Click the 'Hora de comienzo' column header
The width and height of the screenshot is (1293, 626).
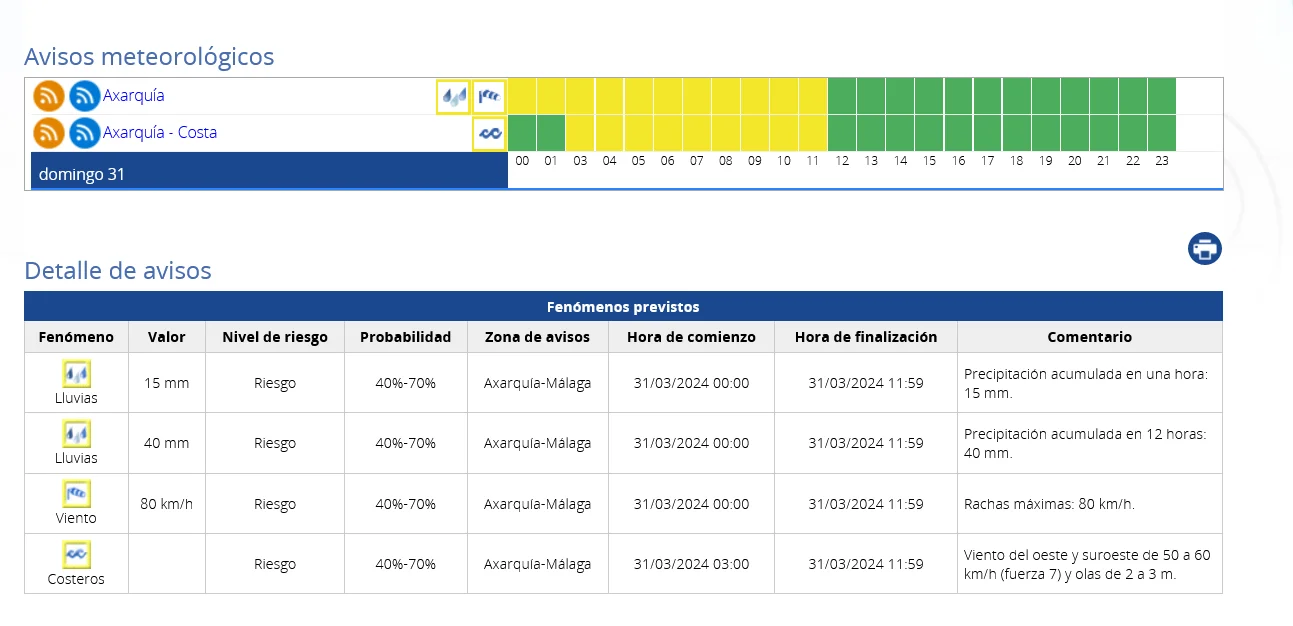pyautogui.click(x=692, y=337)
